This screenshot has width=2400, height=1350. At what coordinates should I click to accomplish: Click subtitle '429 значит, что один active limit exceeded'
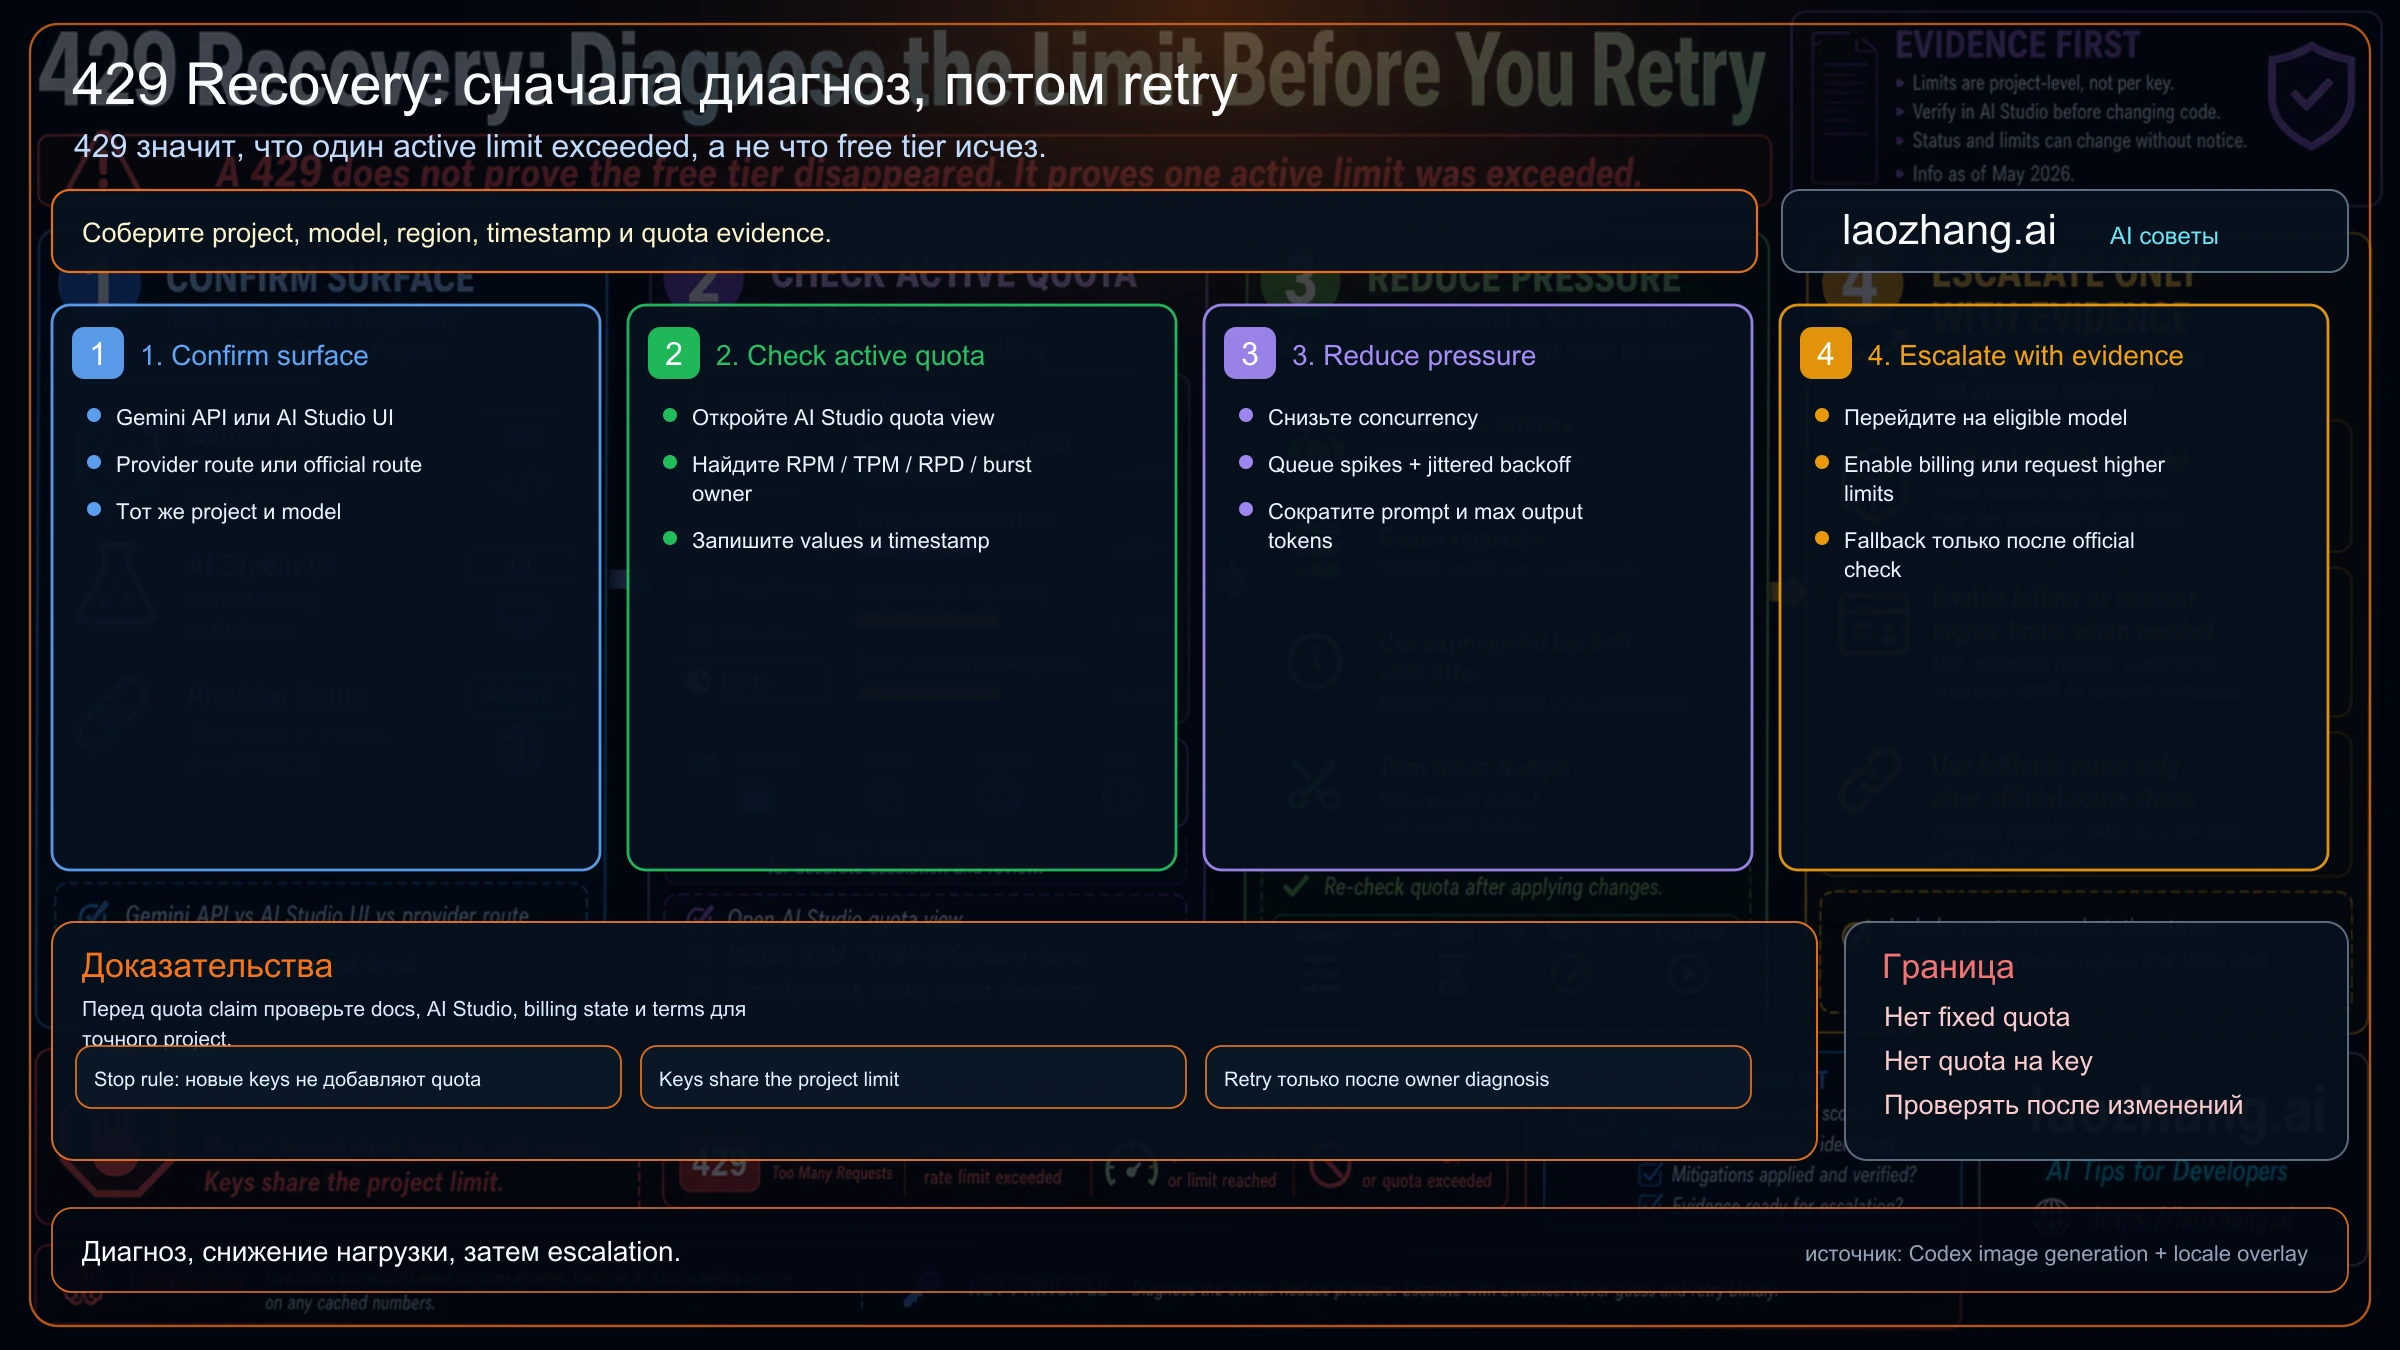[559, 147]
